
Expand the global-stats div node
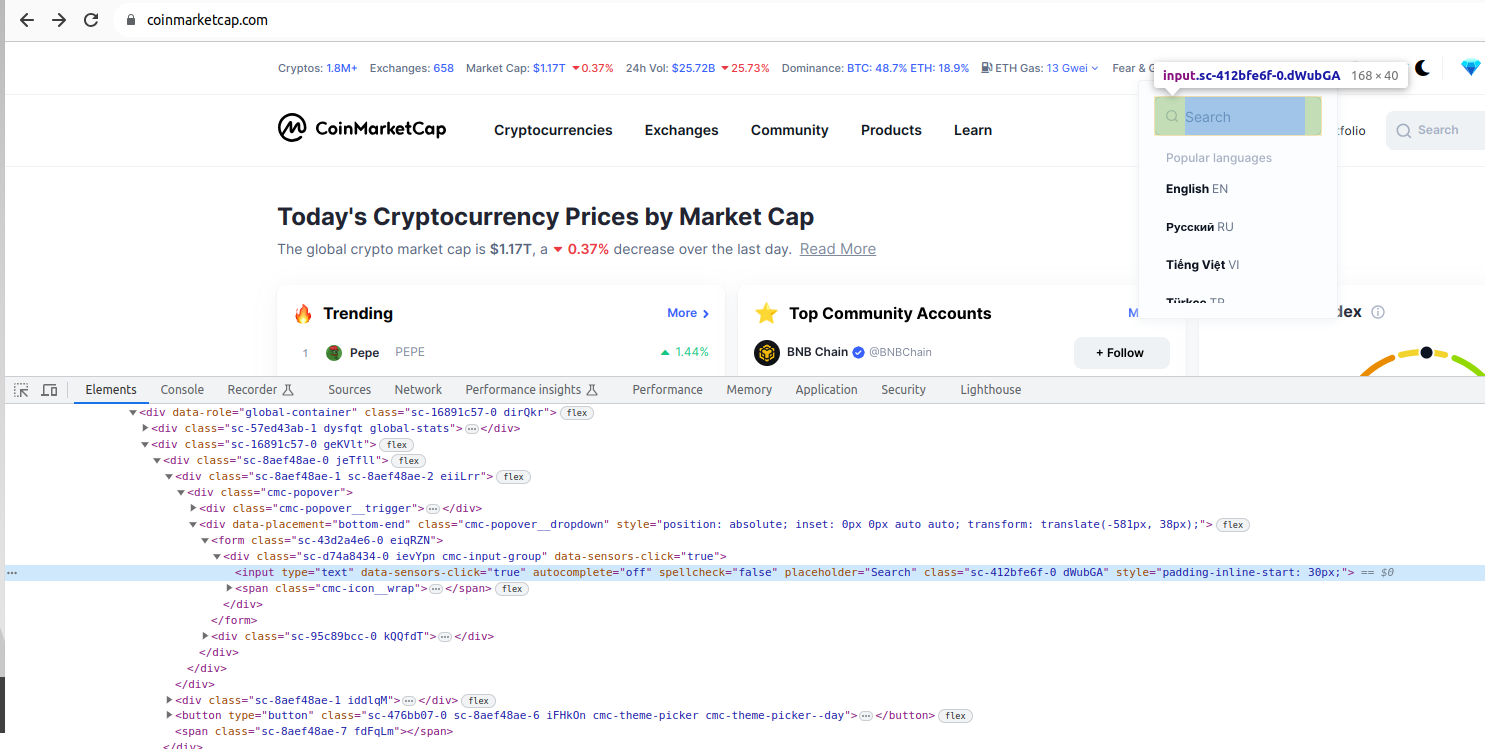[x=146, y=428]
